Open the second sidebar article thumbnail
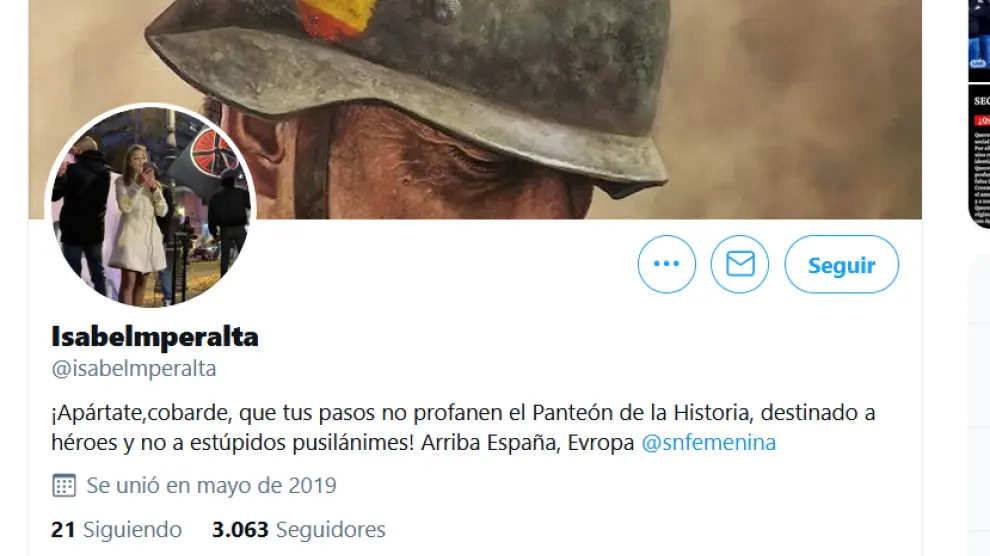 979,157
